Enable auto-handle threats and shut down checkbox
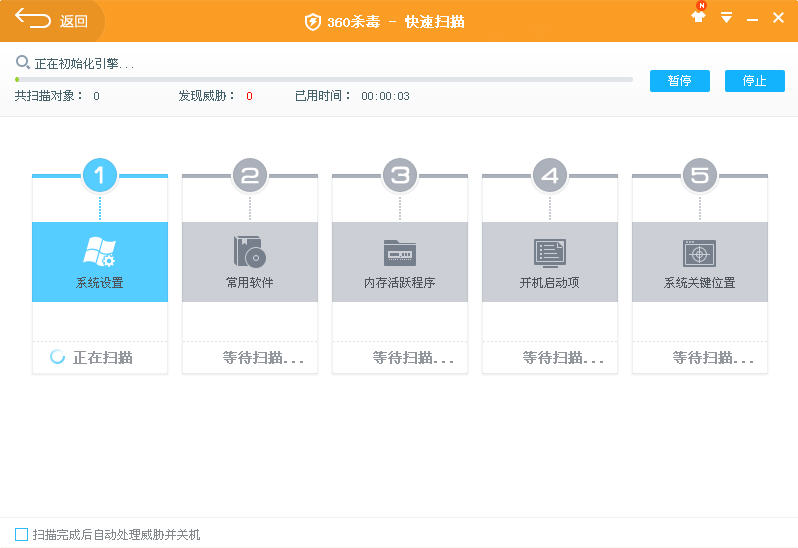 click(22, 534)
